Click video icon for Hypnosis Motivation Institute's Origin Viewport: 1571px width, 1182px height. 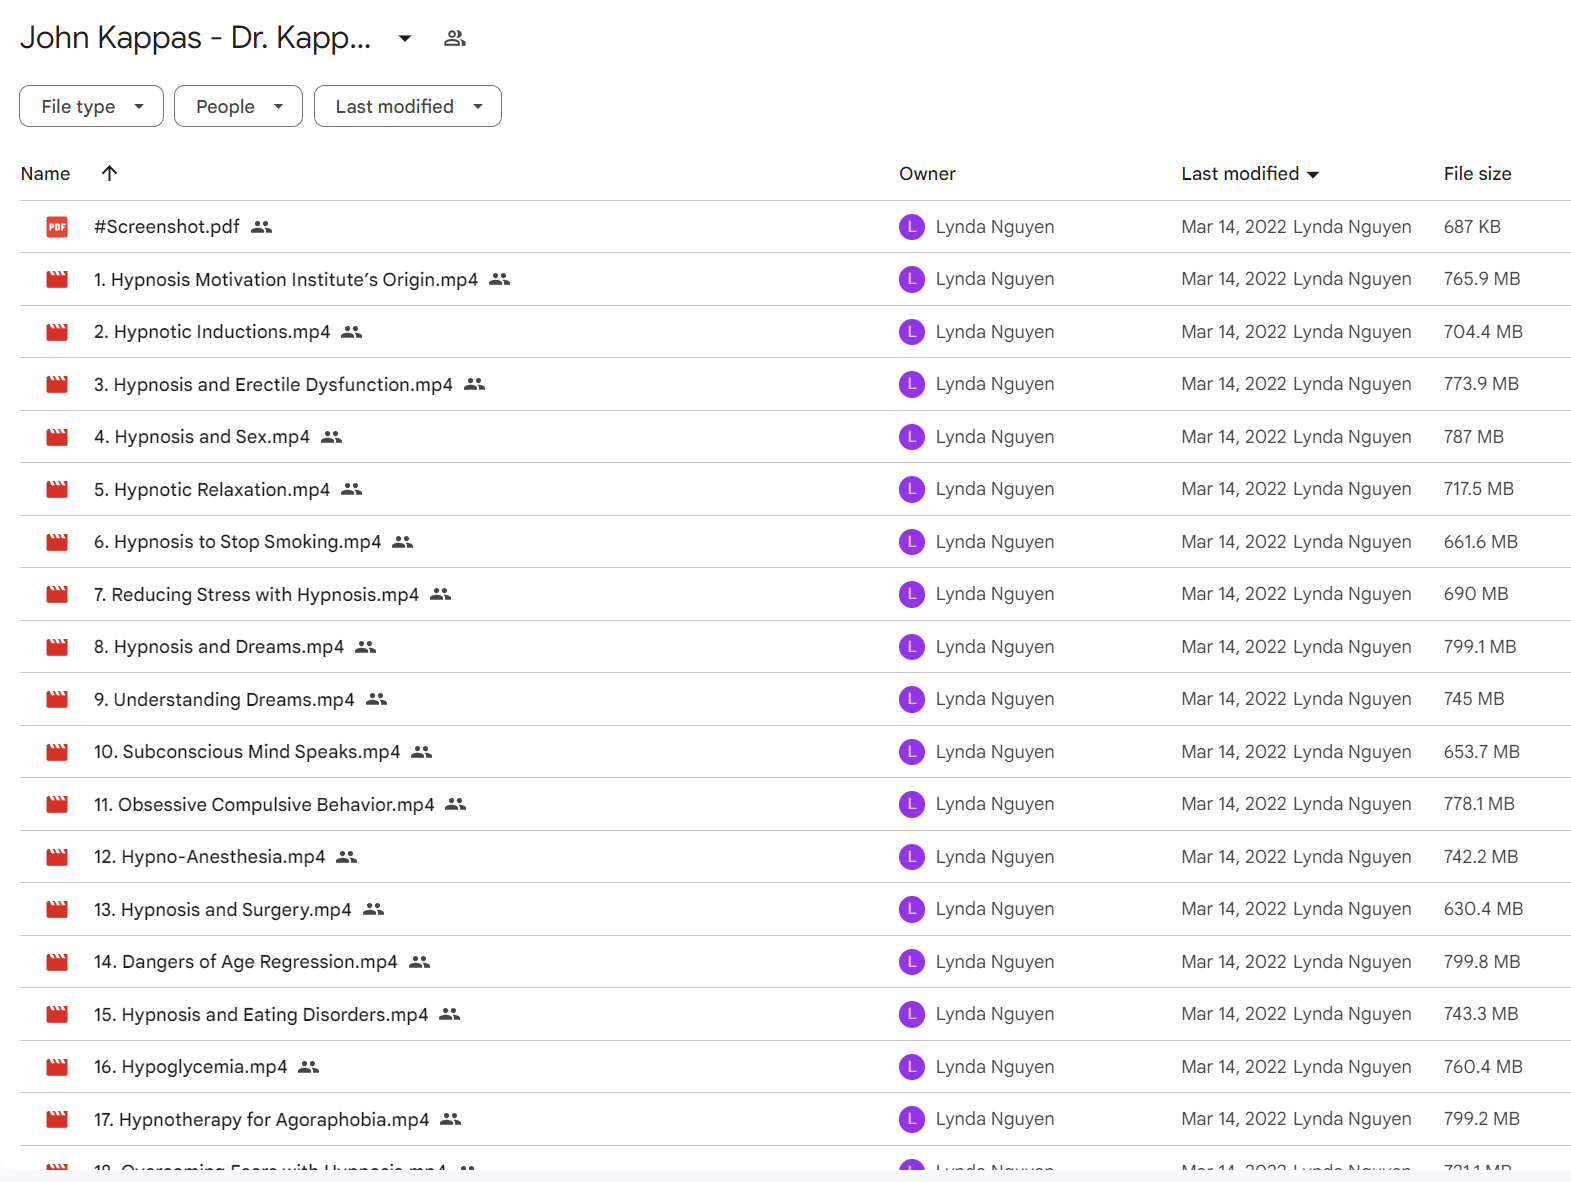[x=57, y=279]
